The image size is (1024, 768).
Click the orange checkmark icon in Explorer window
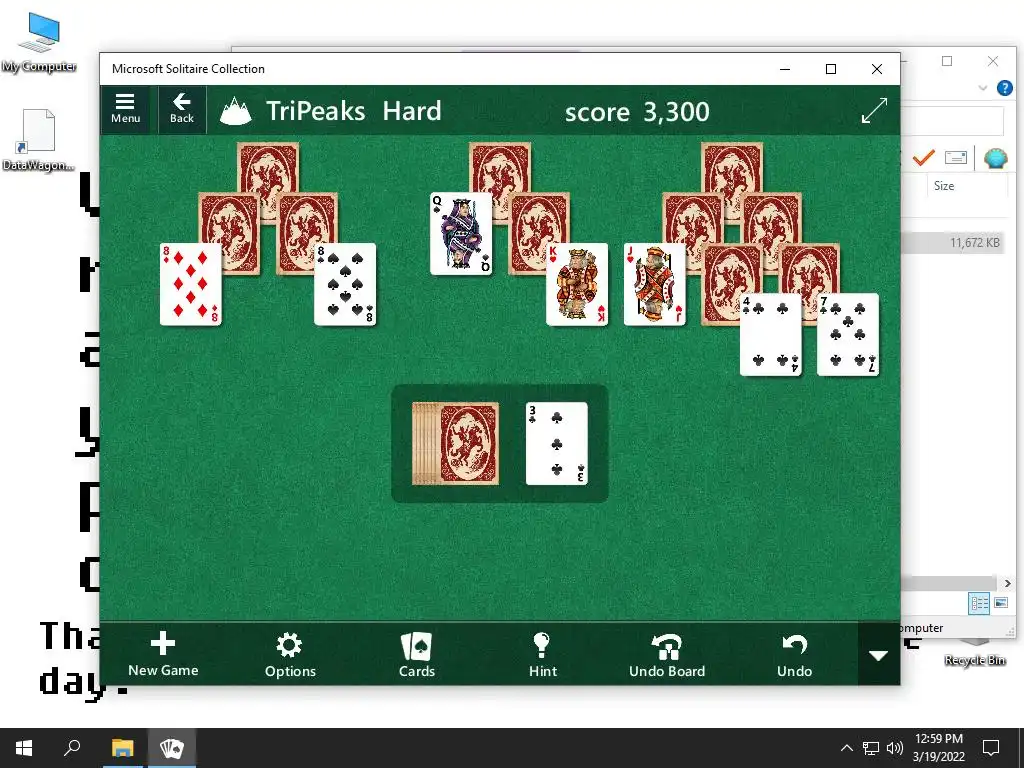coord(923,157)
